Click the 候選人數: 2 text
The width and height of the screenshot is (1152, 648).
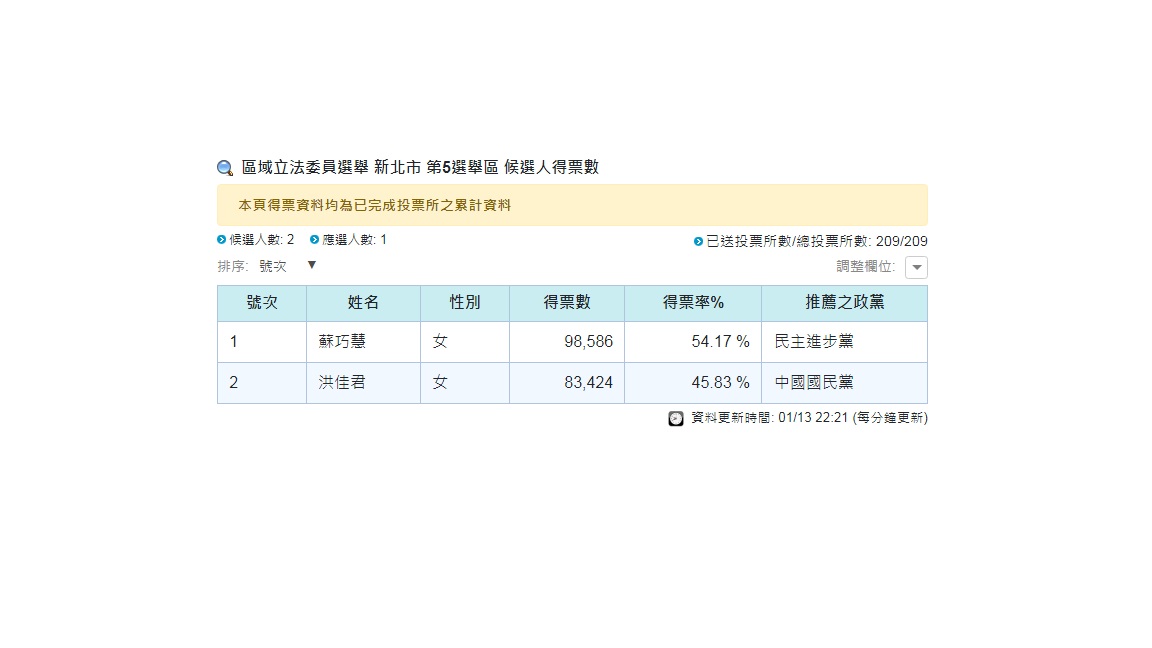262,240
